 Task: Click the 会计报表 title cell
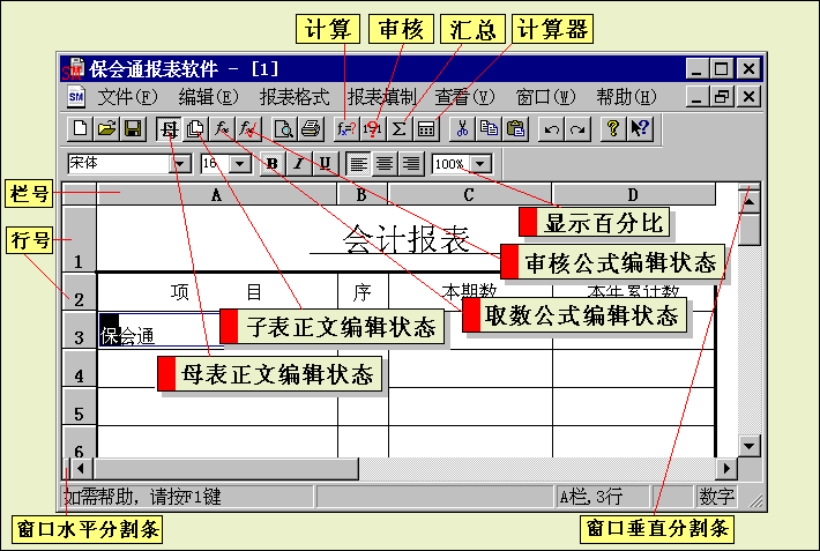pyautogui.click(x=406, y=239)
